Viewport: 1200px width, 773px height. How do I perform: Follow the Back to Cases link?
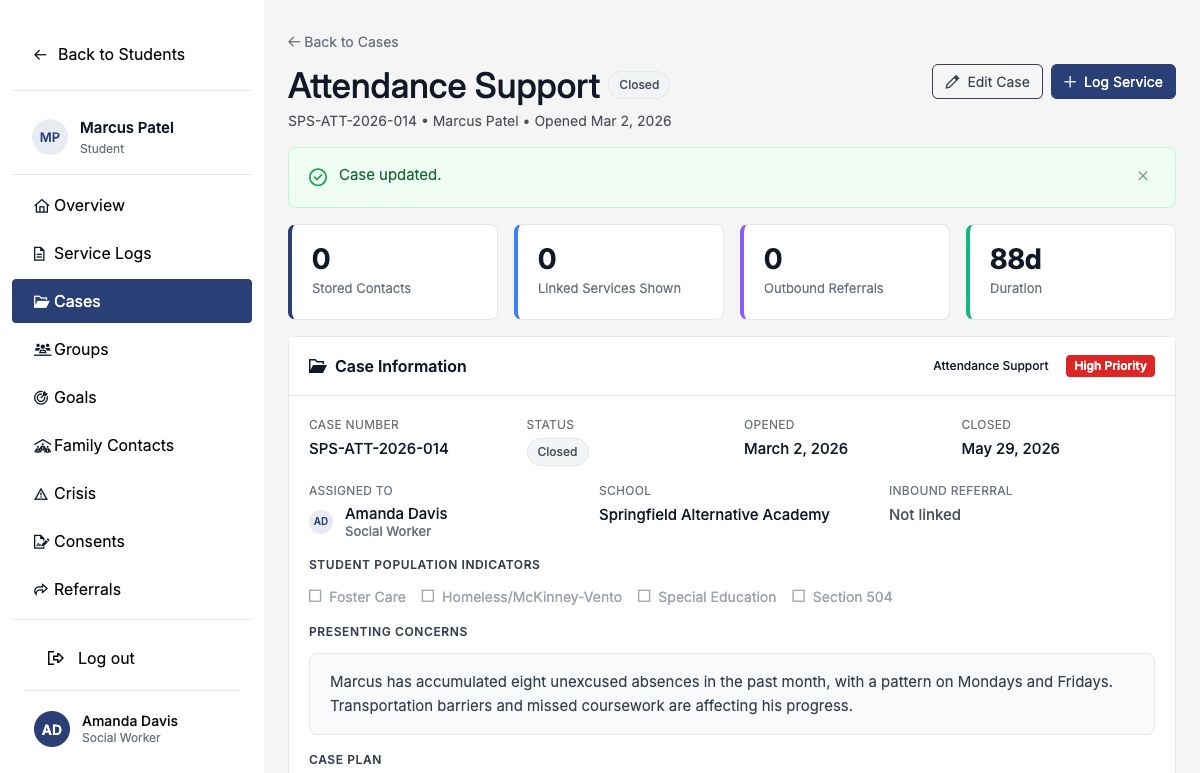343,42
